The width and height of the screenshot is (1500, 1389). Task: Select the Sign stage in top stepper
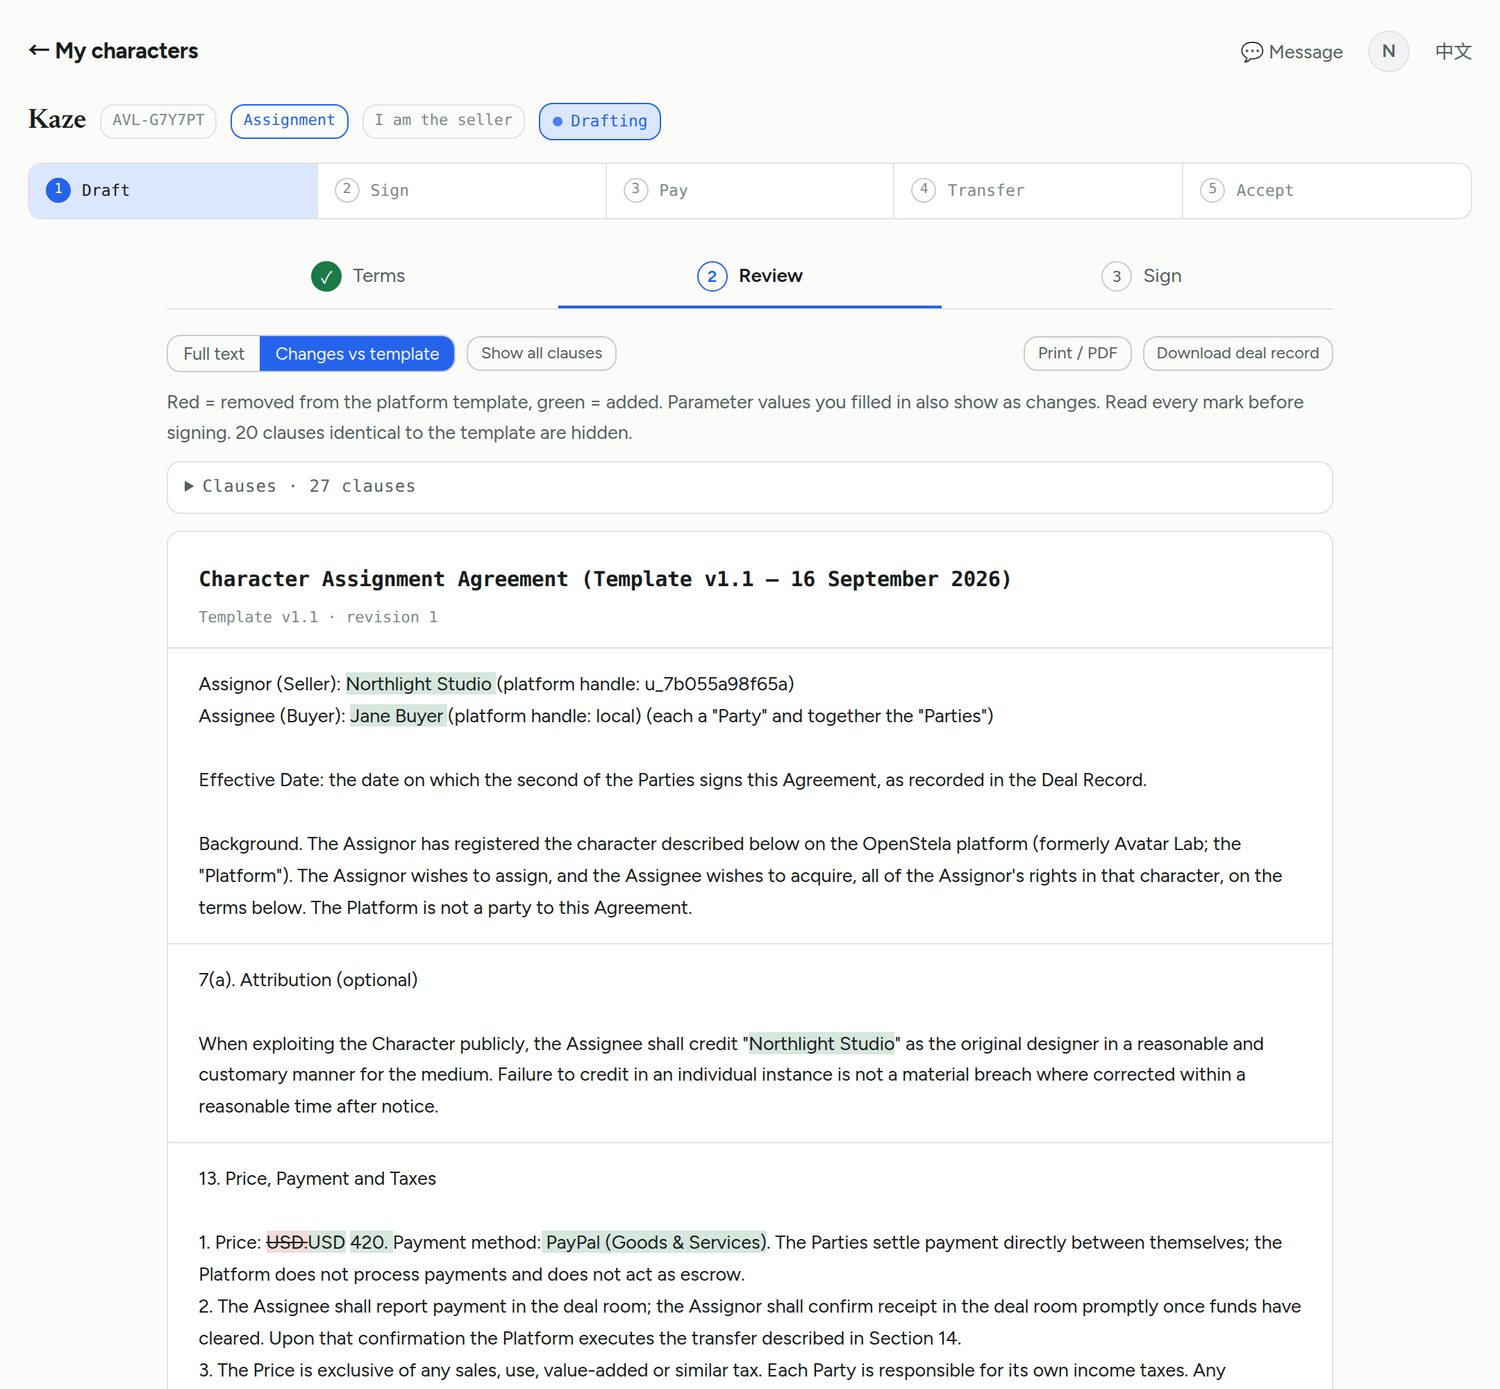coord(461,190)
